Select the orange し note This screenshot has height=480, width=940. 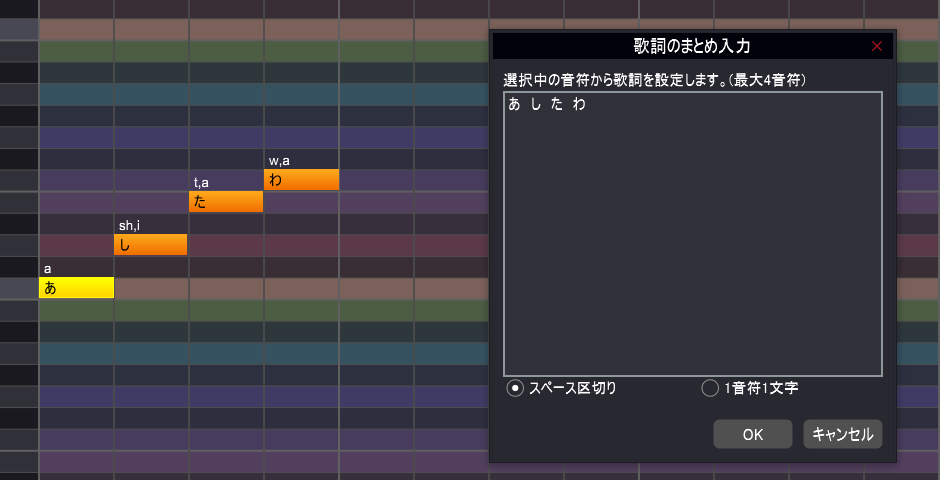click(x=150, y=244)
